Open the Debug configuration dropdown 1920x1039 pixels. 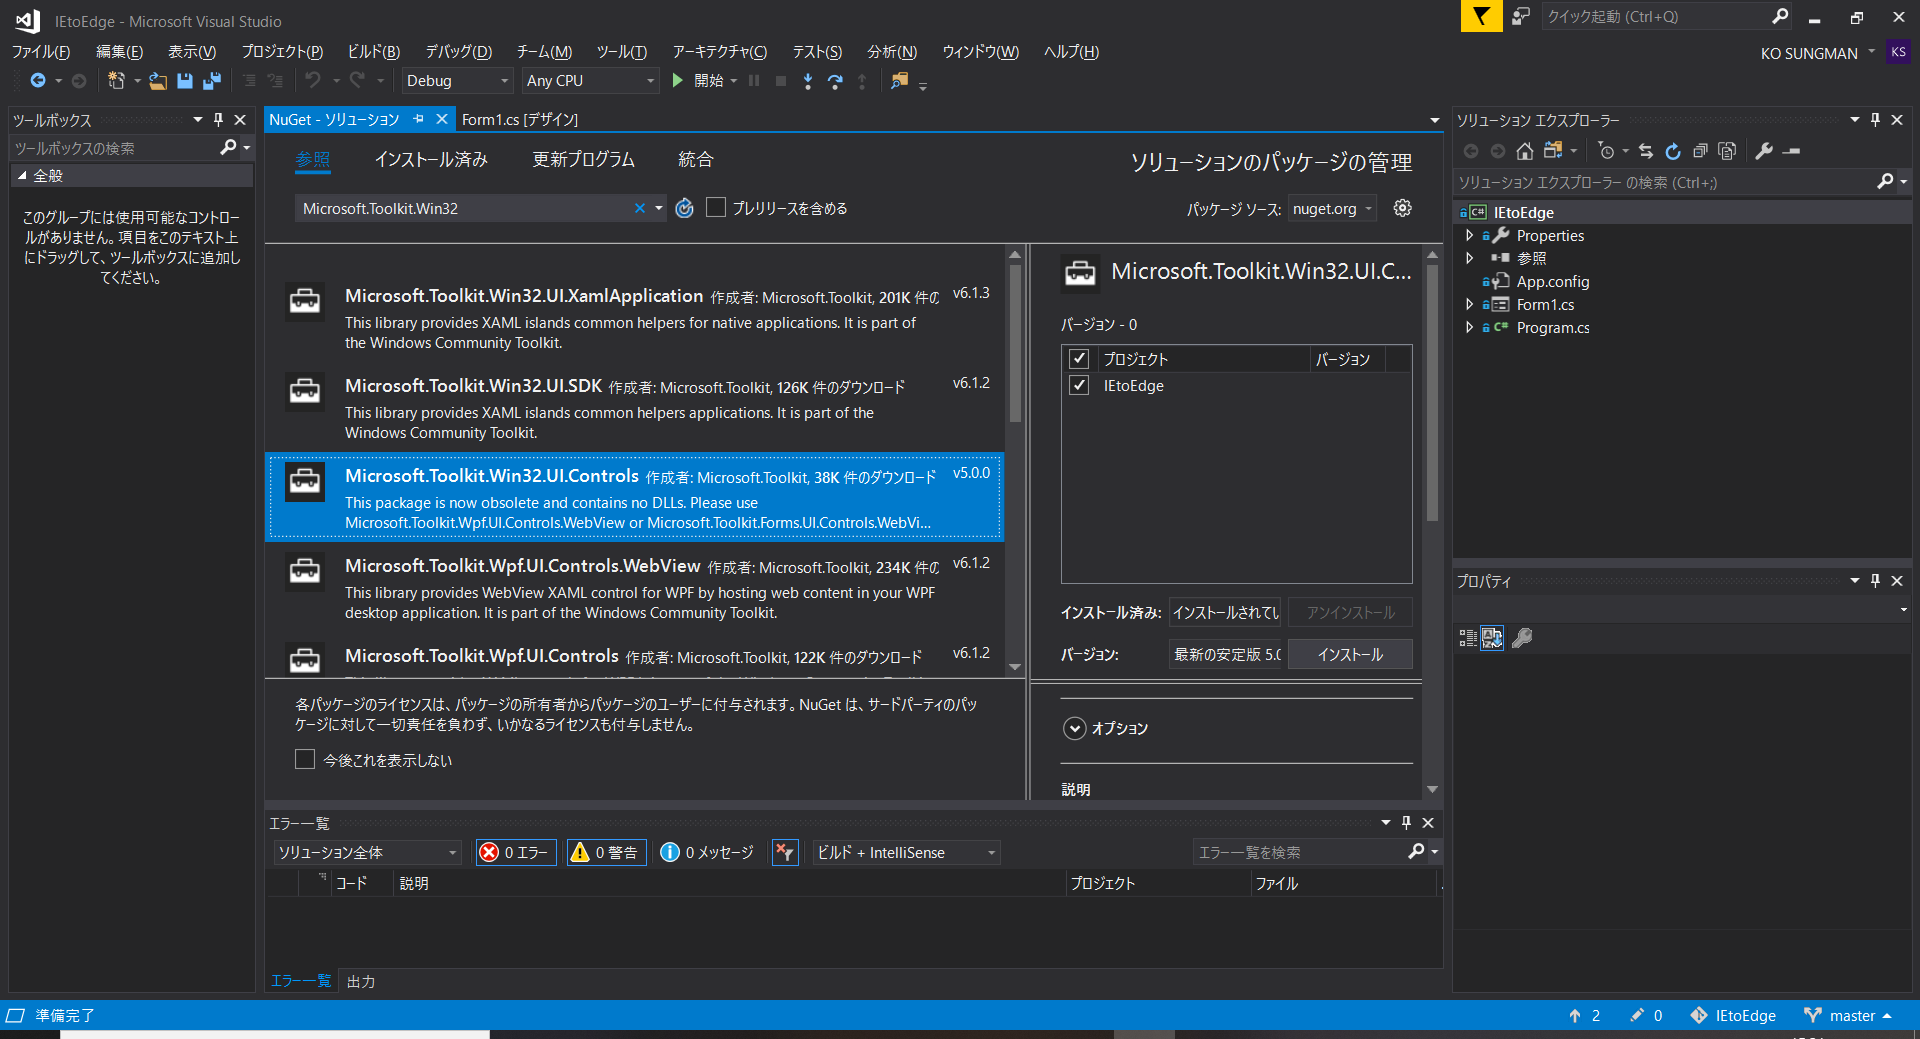[458, 81]
